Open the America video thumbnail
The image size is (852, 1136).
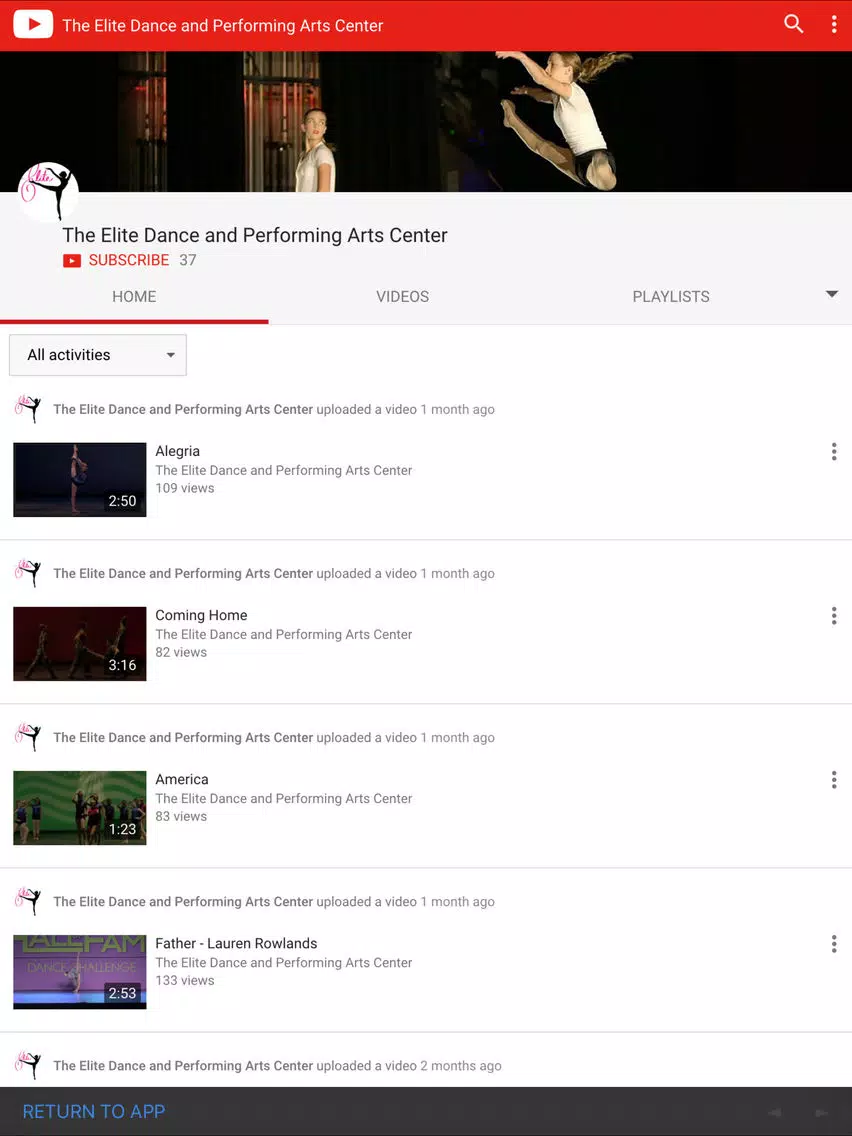coord(80,808)
